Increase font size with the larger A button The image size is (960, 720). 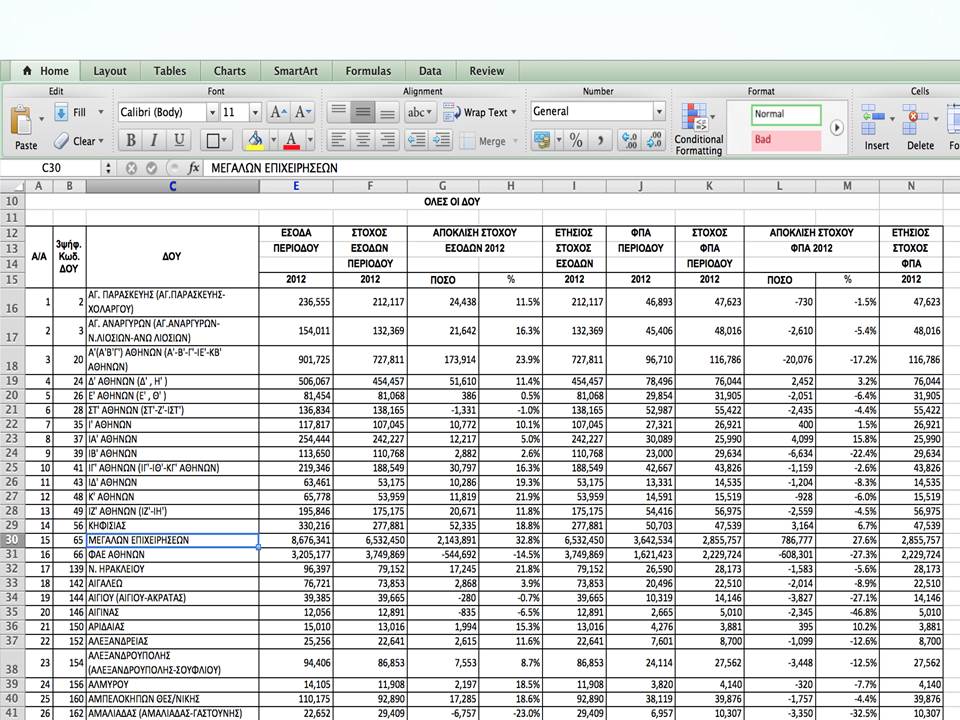[278, 112]
